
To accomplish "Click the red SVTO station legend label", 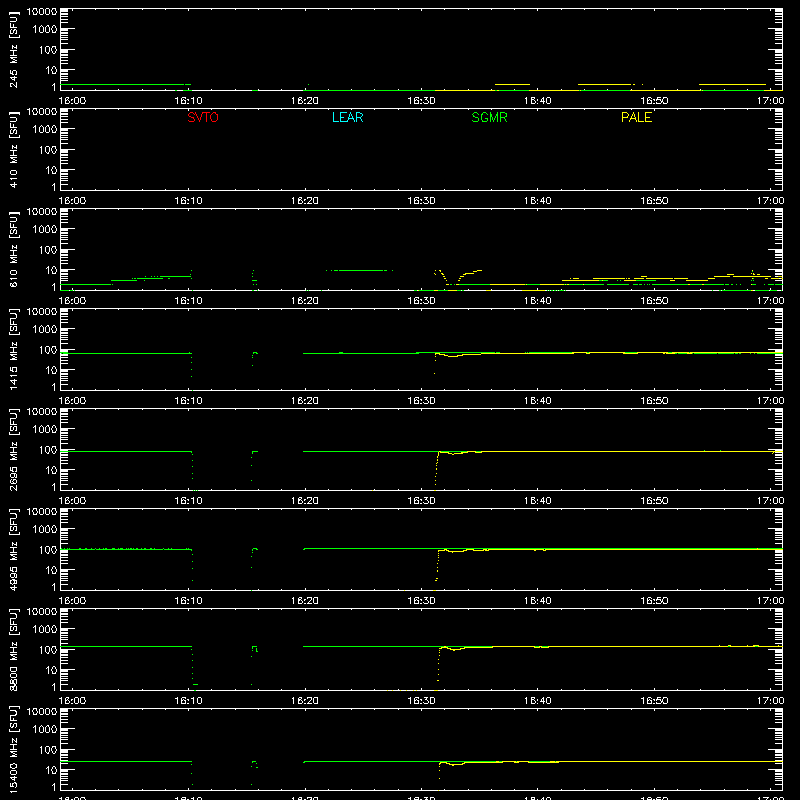I will (203, 117).
